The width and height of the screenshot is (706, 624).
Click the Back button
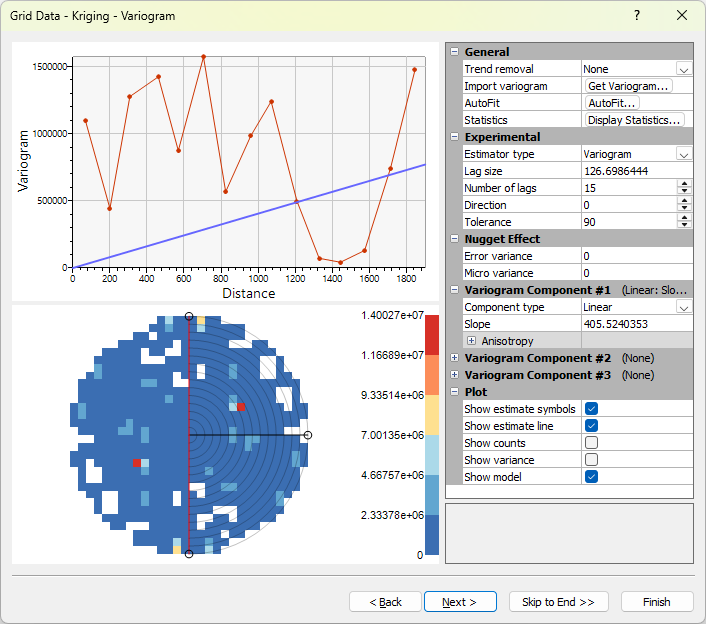click(385, 602)
